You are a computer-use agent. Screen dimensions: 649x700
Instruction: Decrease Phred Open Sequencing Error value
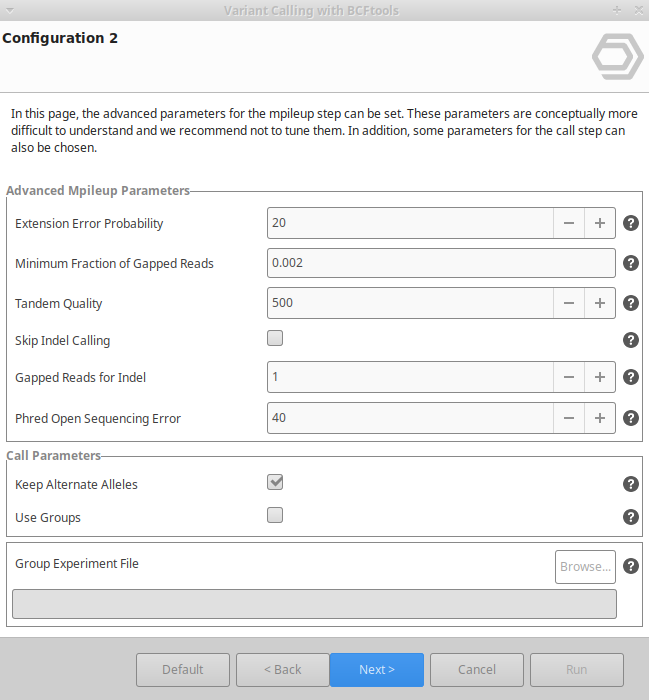click(569, 418)
